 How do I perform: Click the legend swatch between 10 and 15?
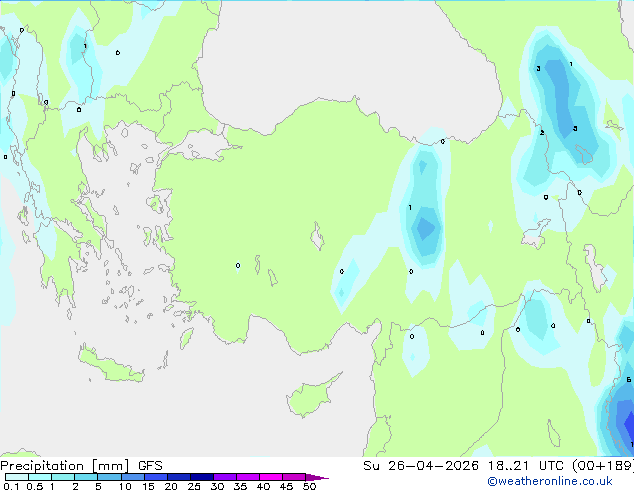[x=132, y=477]
